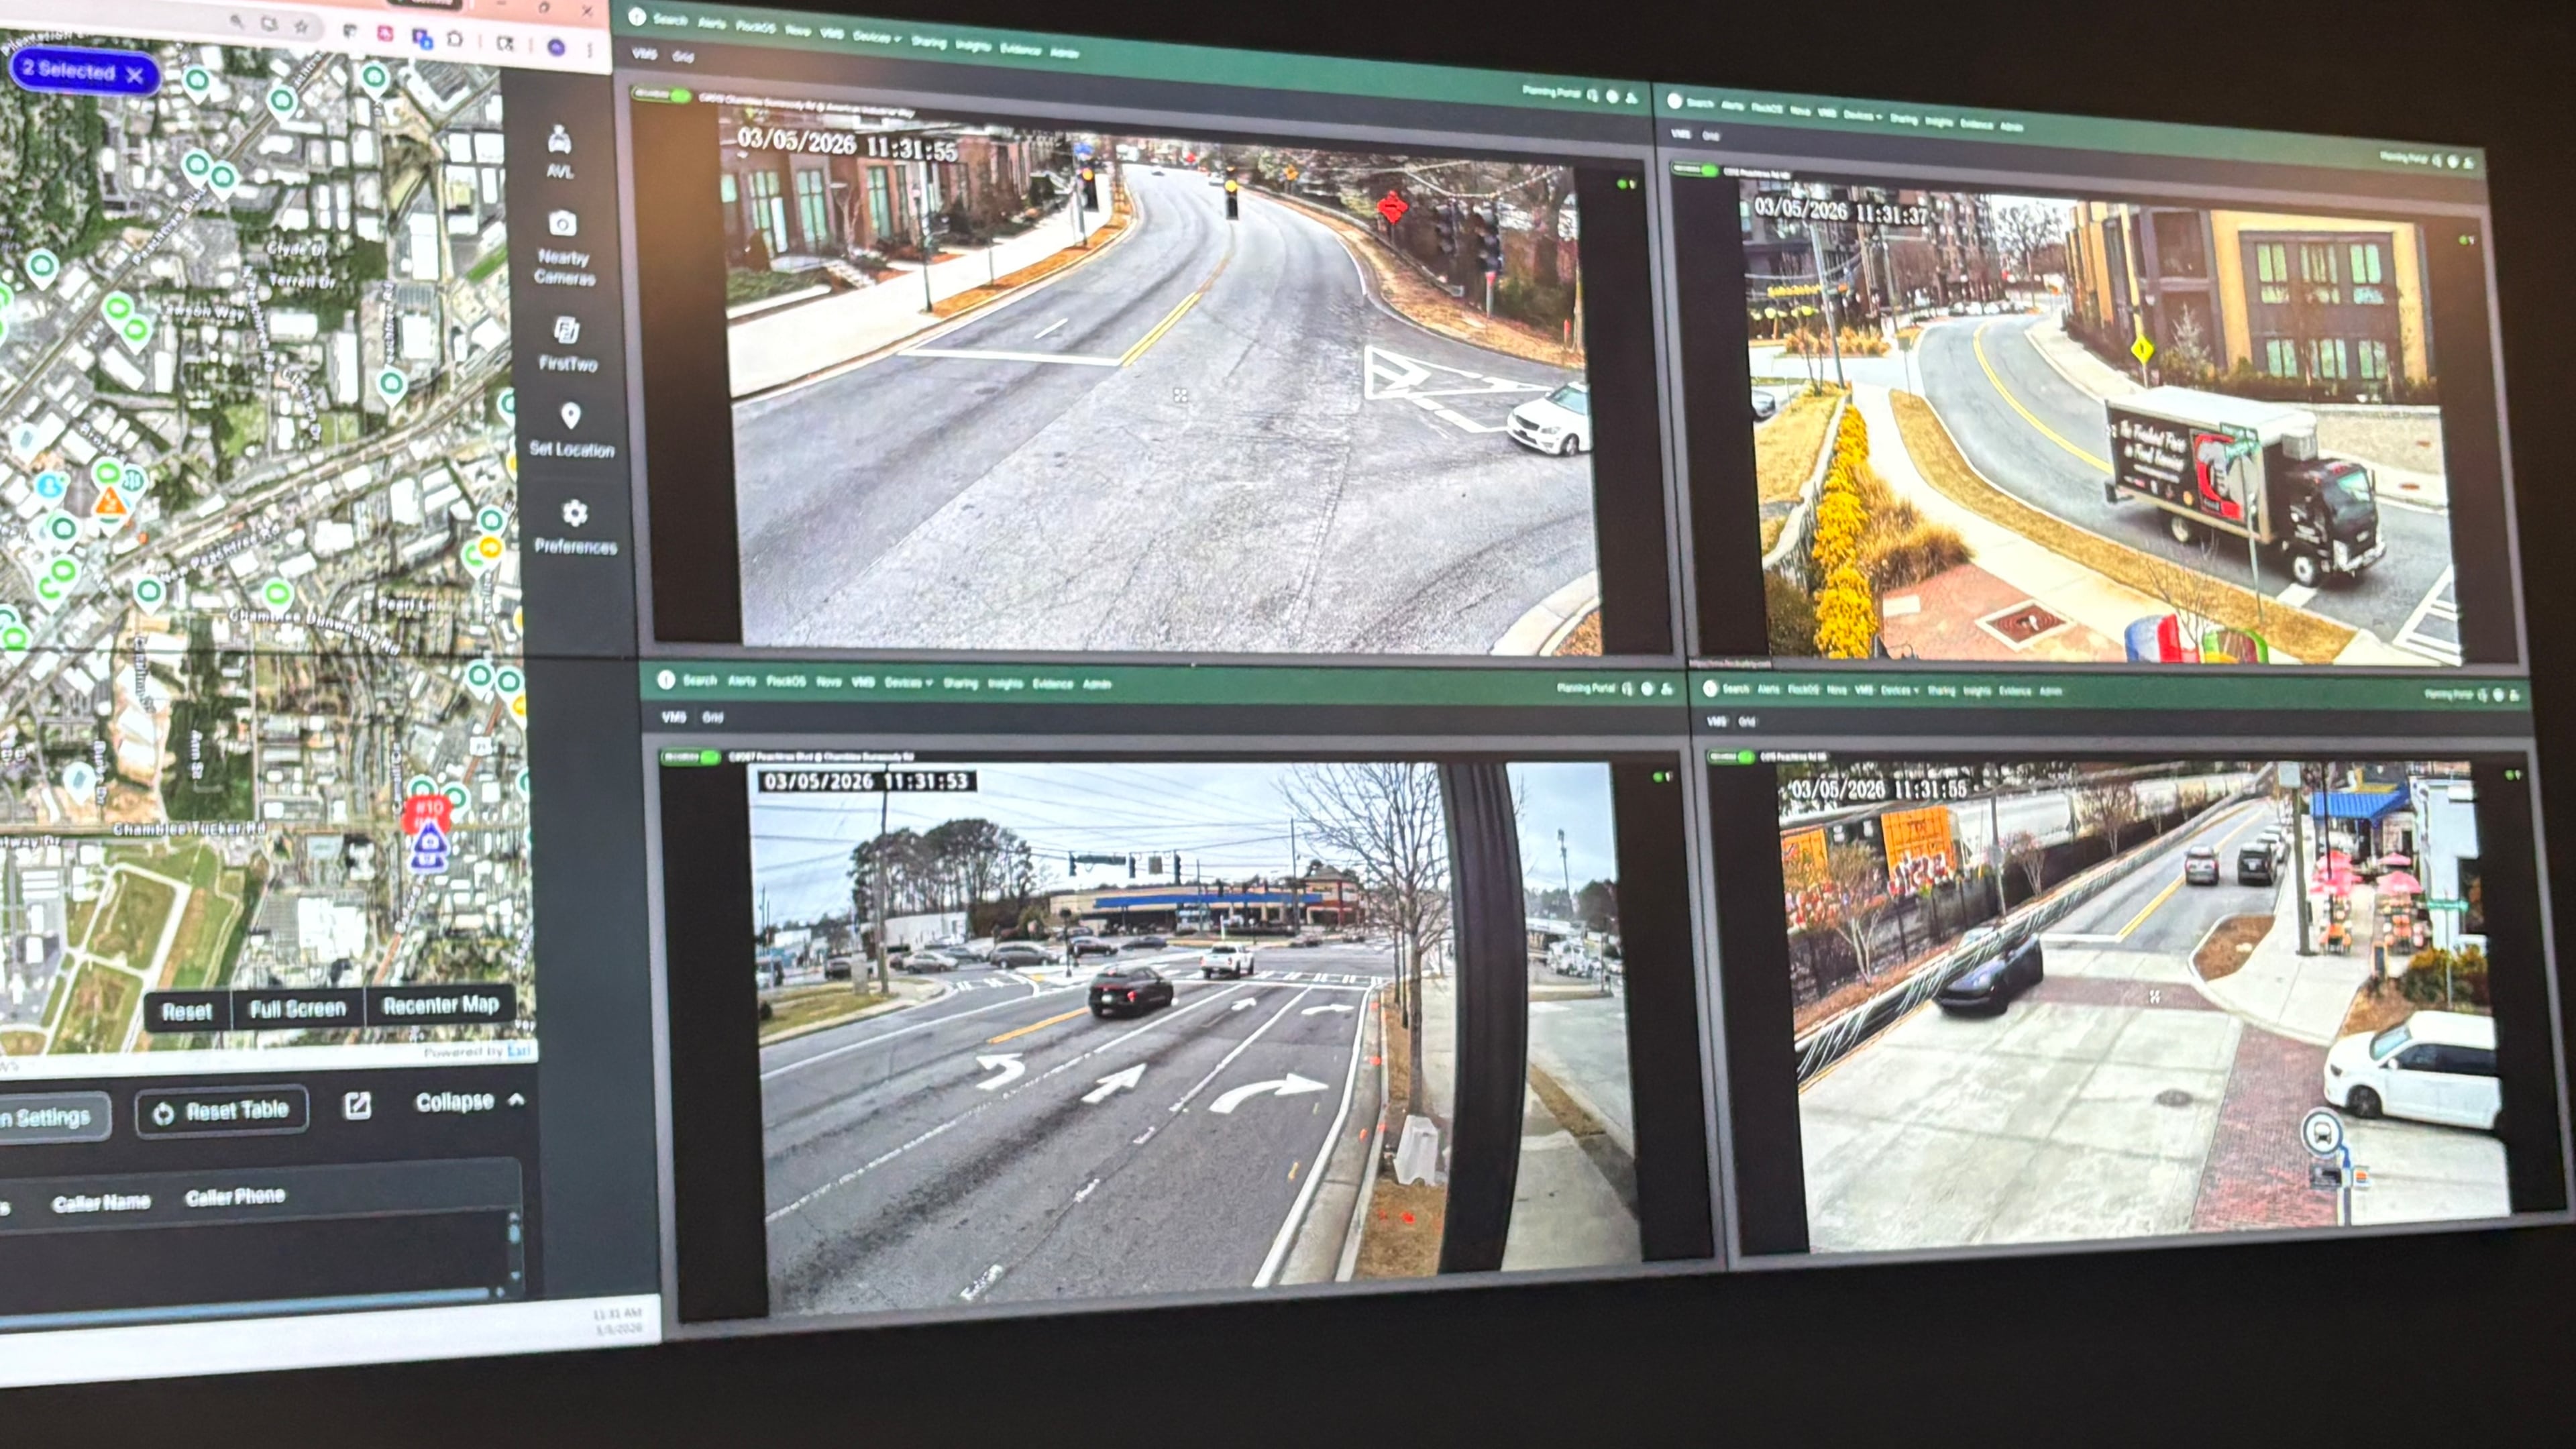
Task: Expand Devices dropdown in lower-right Flock window
Action: click(x=1899, y=690)
